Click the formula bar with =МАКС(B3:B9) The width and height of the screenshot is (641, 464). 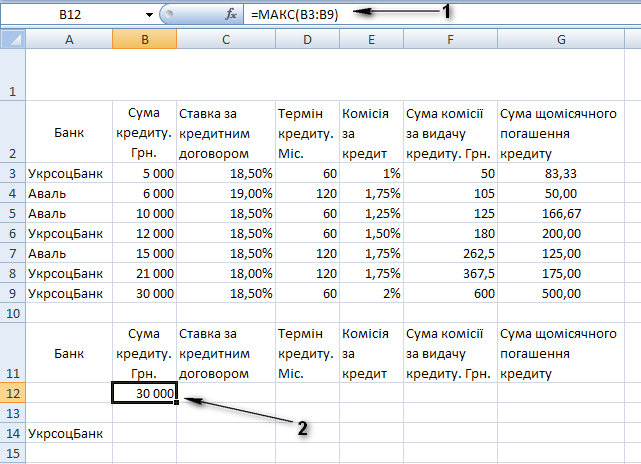point(442,15)
